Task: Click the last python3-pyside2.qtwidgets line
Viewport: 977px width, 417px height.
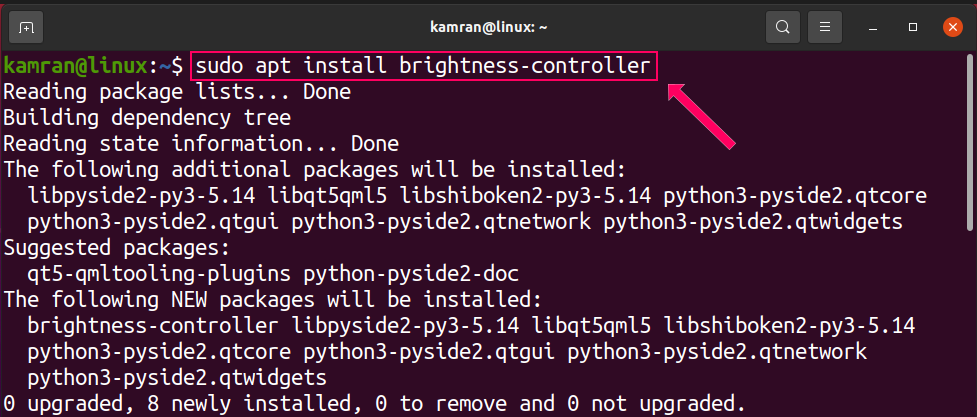Action: (177, 377)
